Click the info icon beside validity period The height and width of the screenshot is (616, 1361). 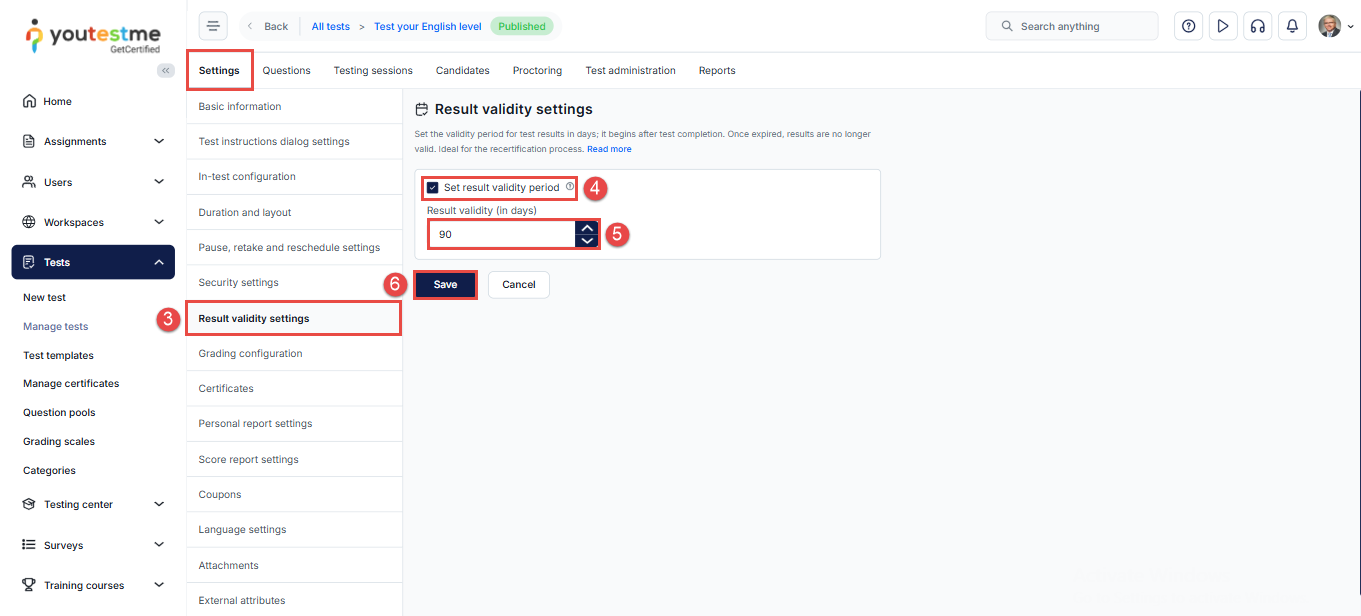[x=570, y=186]
